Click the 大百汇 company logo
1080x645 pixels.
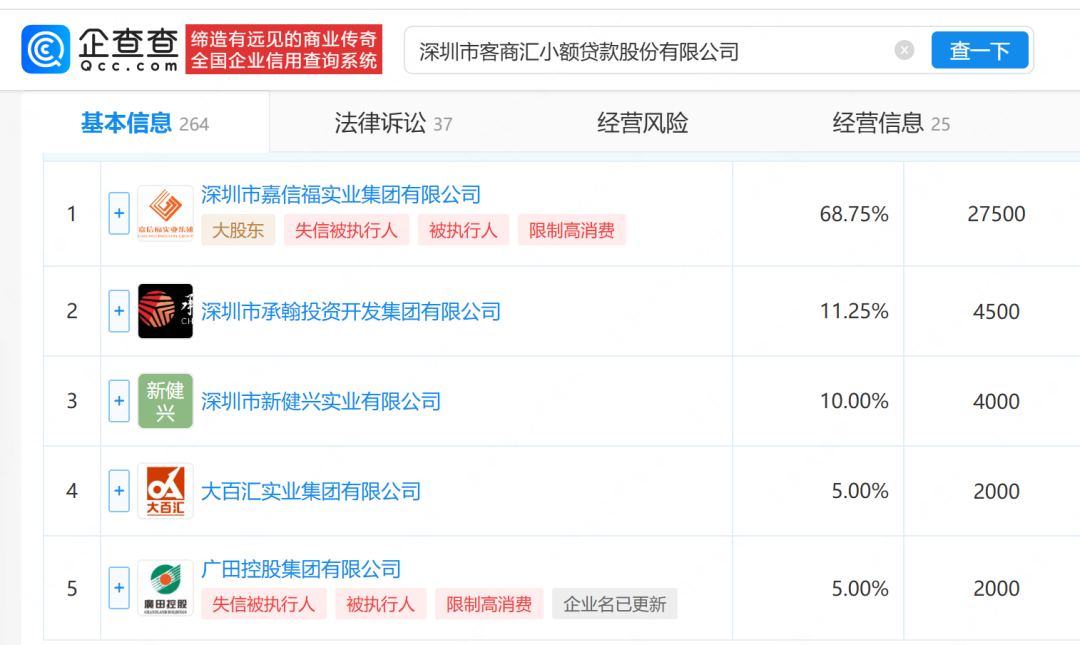[x=165, y=491]
